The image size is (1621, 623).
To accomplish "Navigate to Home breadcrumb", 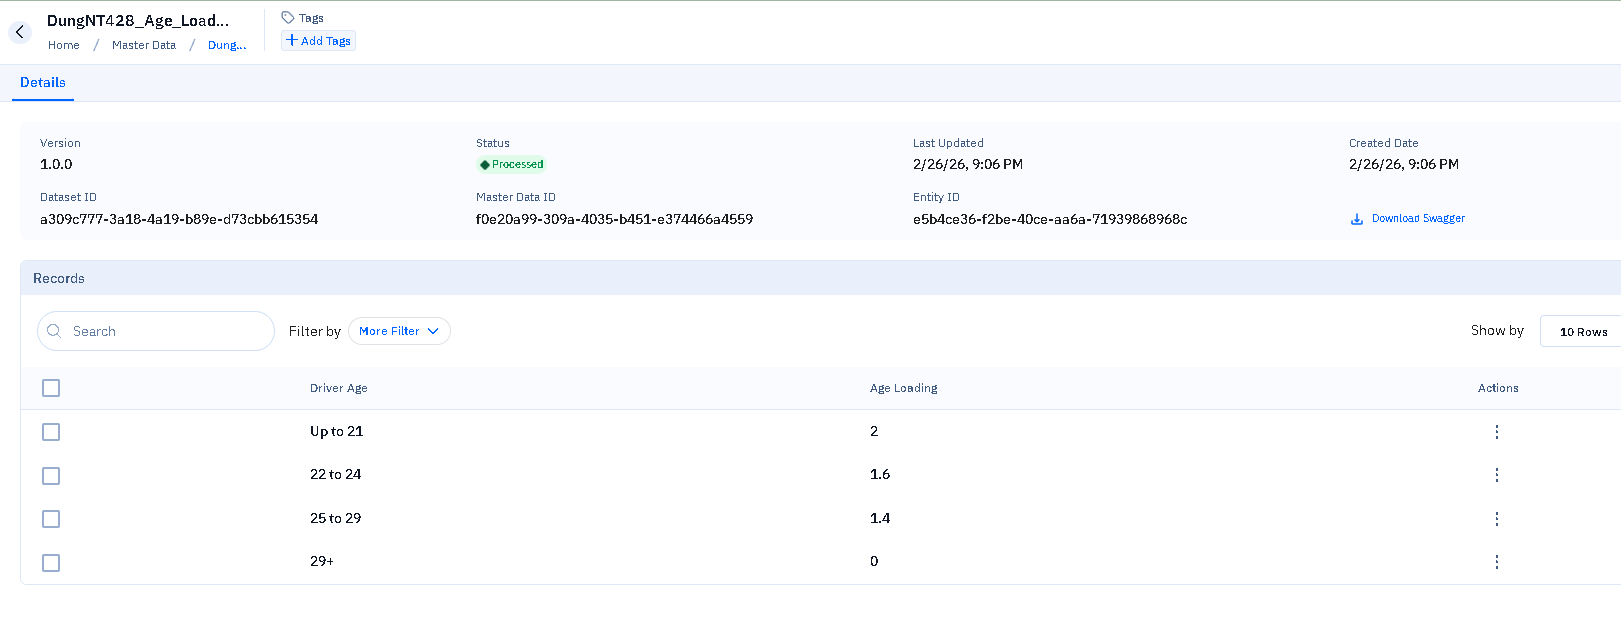I will [64, 45].
